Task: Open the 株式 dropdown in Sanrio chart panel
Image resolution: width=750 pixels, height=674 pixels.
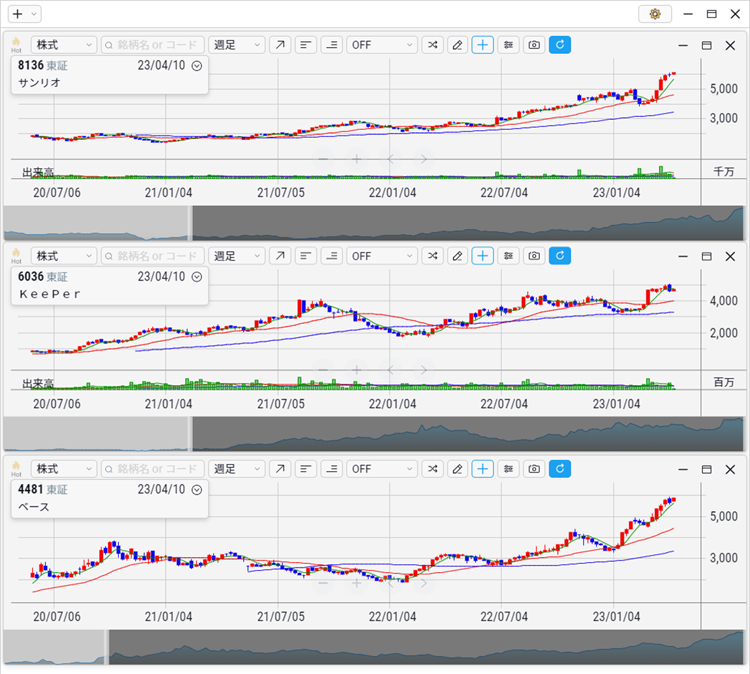Action: [x=64, y=45]
